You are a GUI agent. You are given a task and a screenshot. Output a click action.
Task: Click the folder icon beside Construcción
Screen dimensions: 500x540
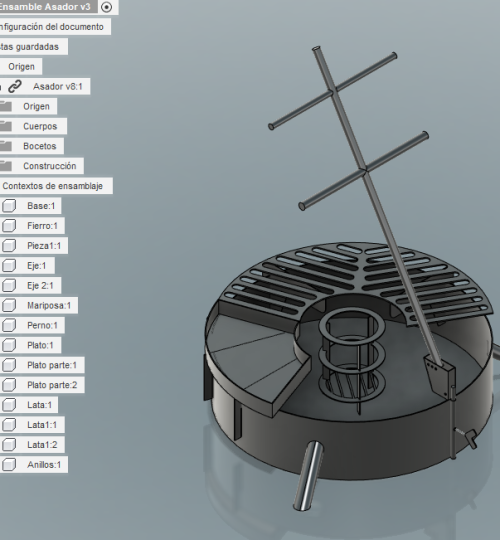click(x=6, y=166)
